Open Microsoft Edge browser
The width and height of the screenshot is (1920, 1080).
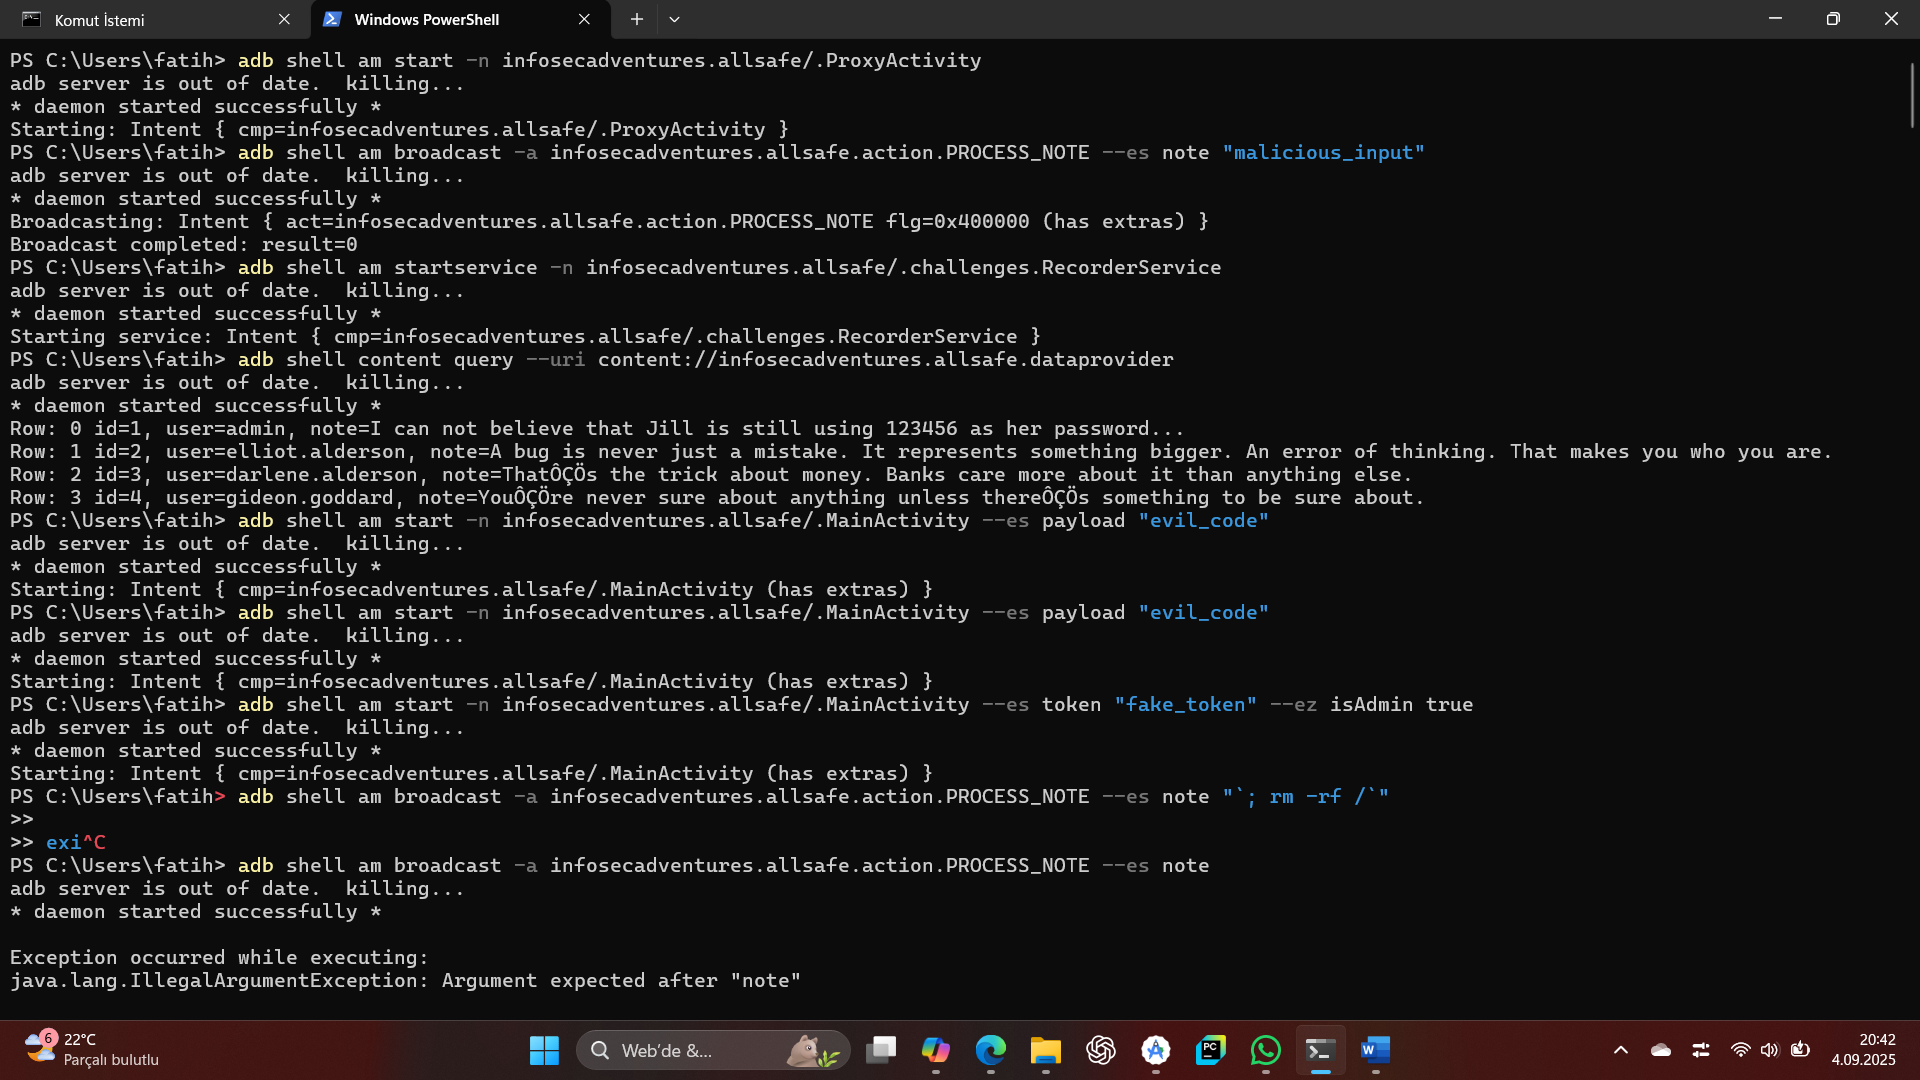991,1050
